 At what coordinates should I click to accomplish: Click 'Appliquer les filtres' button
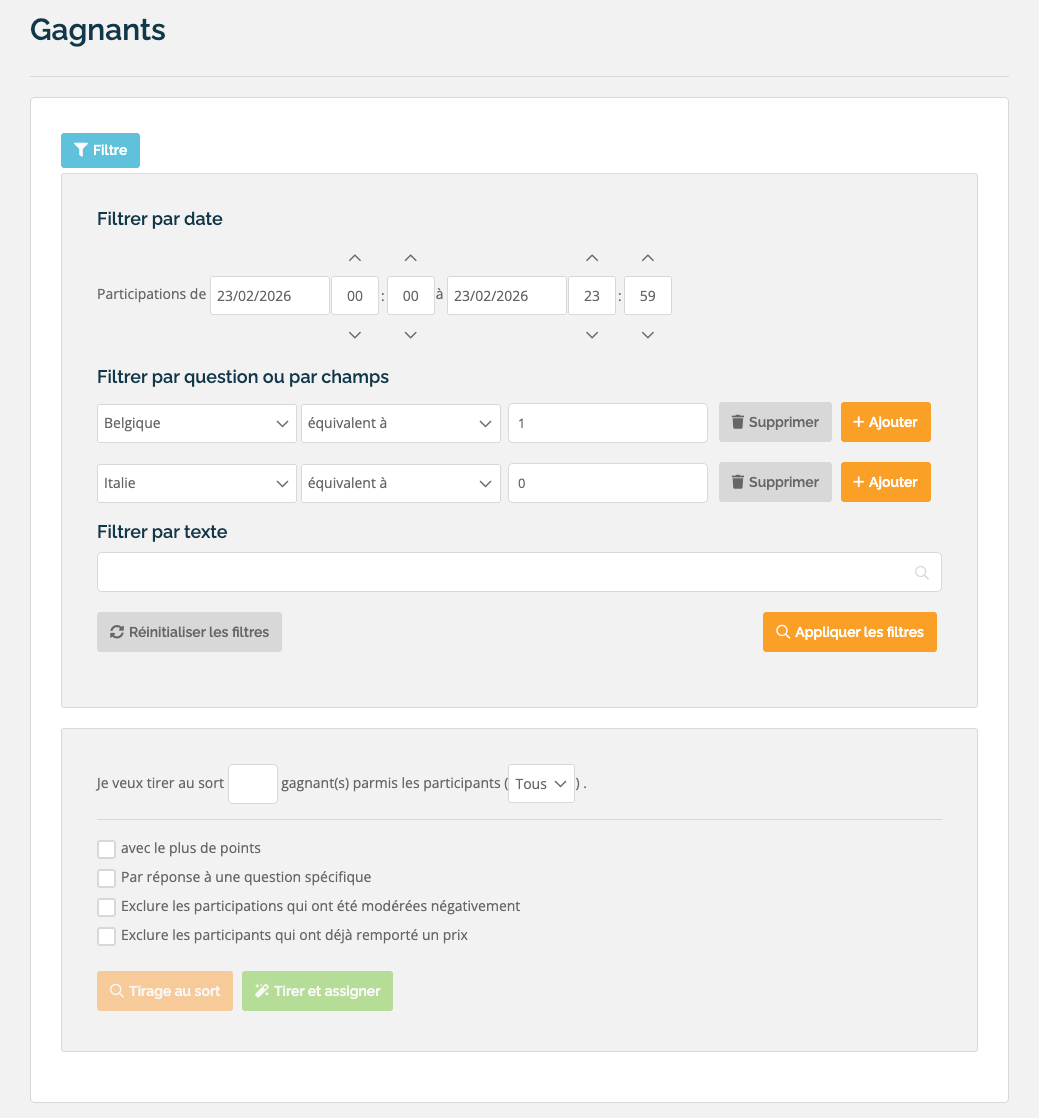[850, 632]
